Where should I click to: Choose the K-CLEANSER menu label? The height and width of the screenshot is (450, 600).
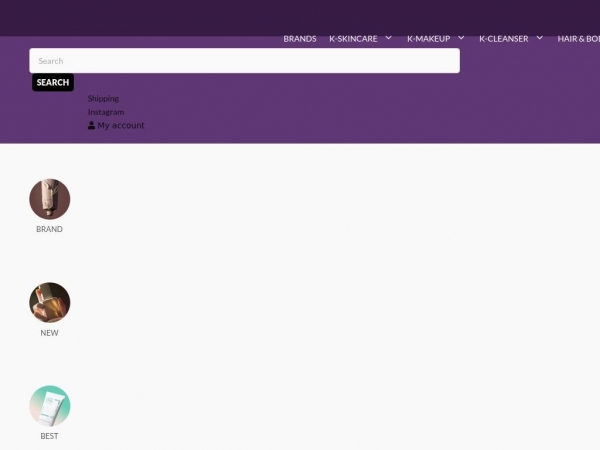pyautogui.click(x=503, y=39)
